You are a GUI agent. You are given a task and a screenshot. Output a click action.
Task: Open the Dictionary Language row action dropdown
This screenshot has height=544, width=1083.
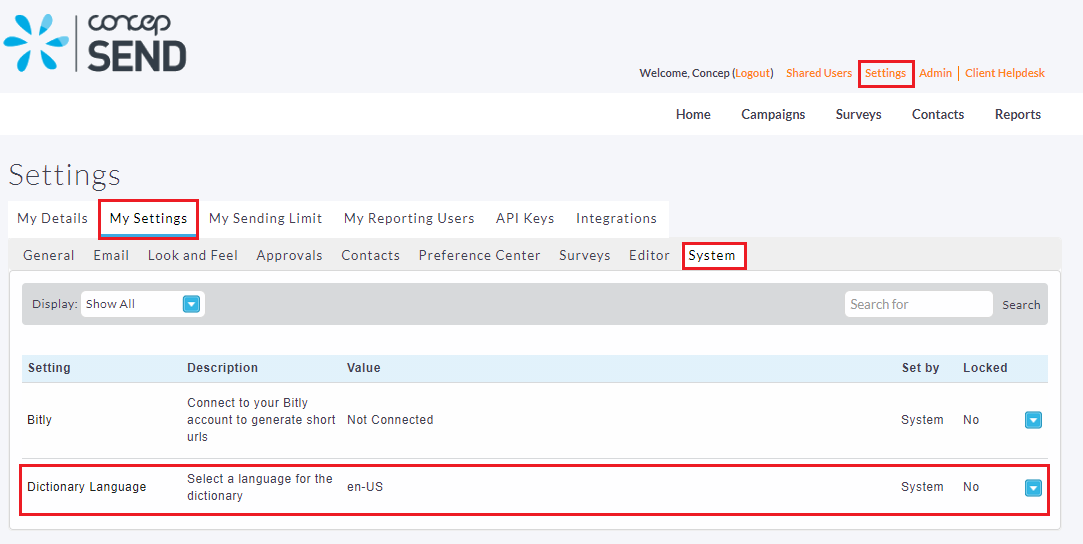coord(1033,487)
